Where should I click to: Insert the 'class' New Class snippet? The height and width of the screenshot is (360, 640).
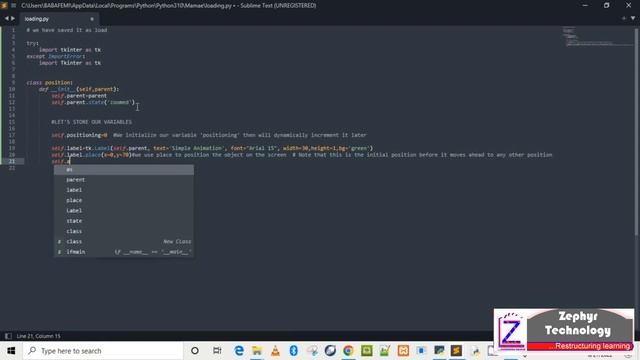tap(124, 242)
